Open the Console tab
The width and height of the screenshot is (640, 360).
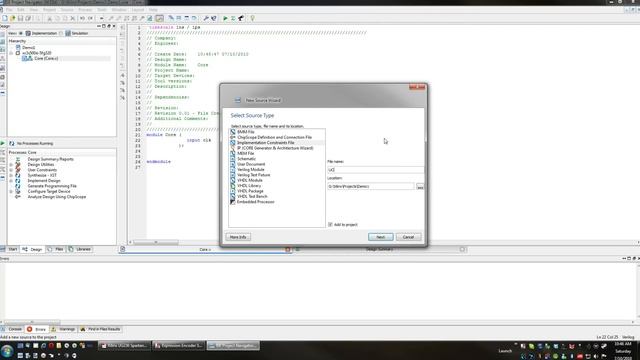point(12,329)
